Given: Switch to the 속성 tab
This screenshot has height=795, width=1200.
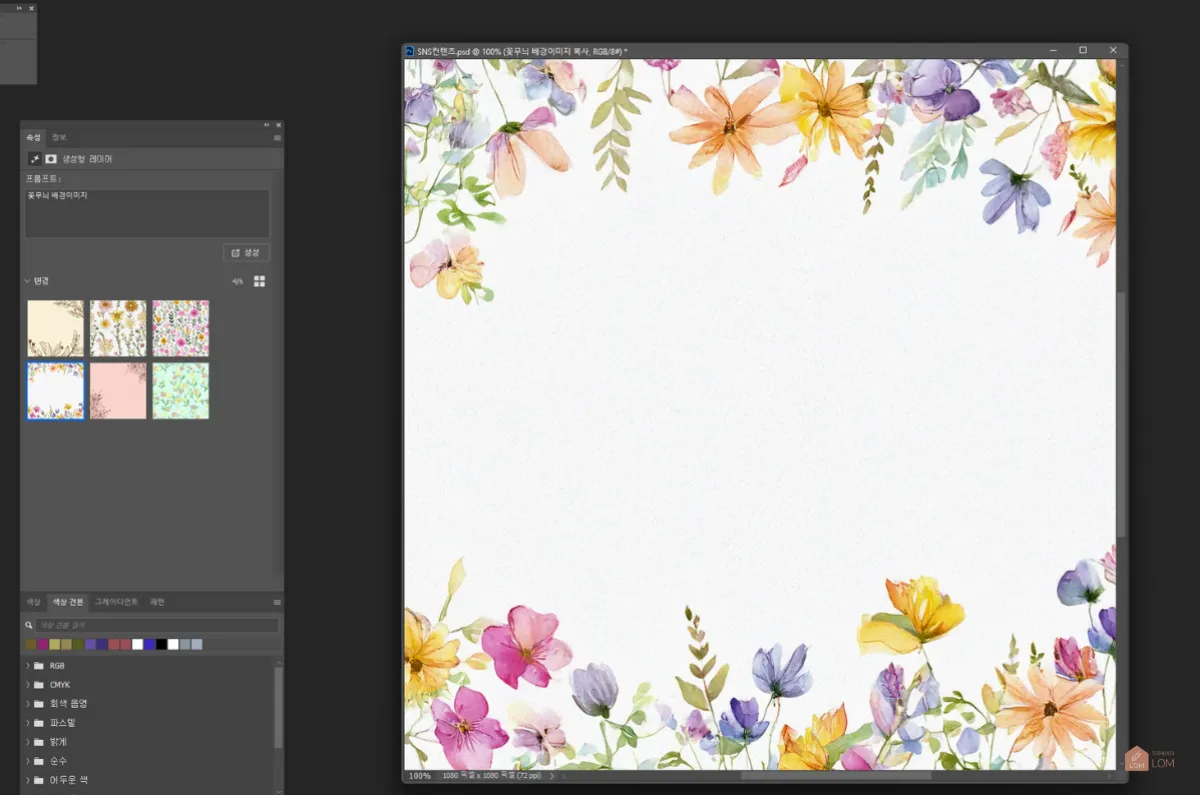Looking at the screenshot, I should pos(34,138).
